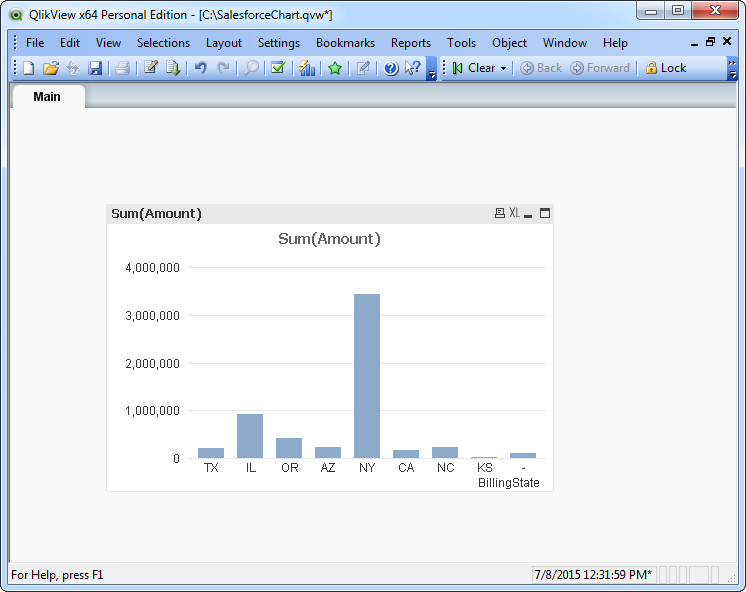
Task: Switch to the Main sheet tab
Action: [47, 97]
